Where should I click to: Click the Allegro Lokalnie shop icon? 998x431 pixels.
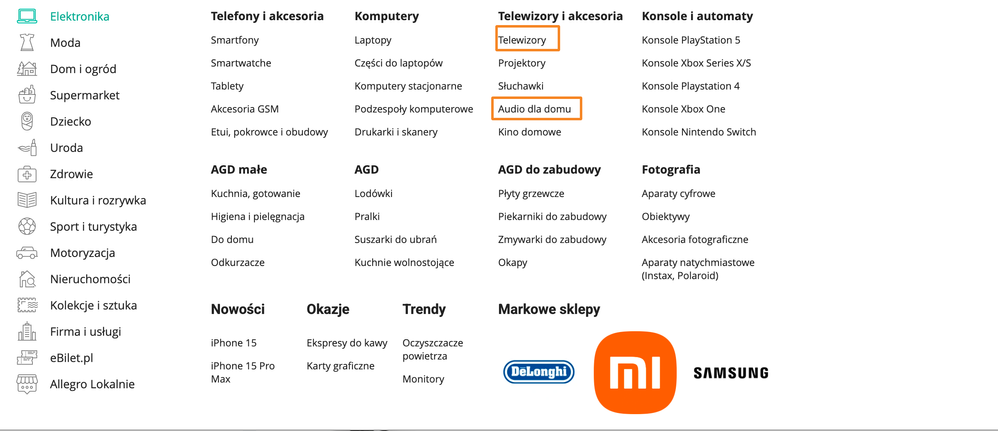click(27, 384)
